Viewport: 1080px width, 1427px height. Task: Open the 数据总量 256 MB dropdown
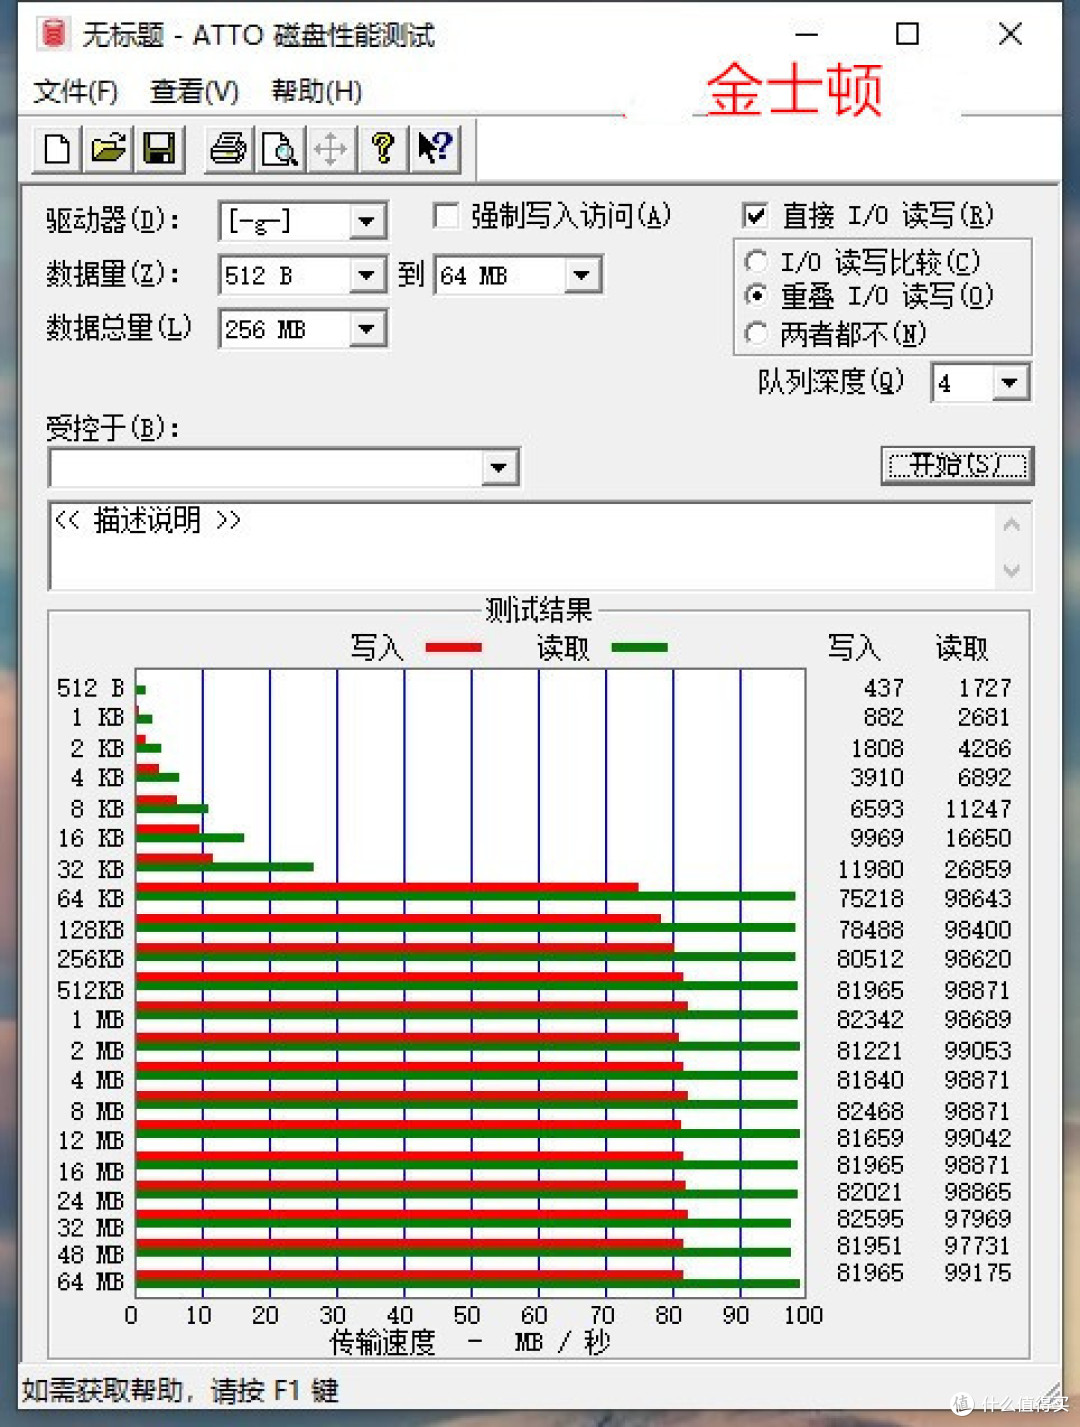[x=367, y=329]
